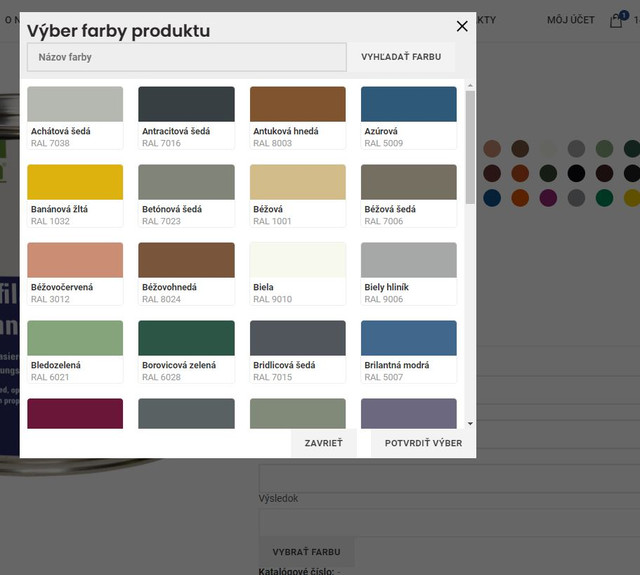Viewport: 640px width, 575px height.
Task: Close the color selection dialog with X
Action: coord(462,26)
